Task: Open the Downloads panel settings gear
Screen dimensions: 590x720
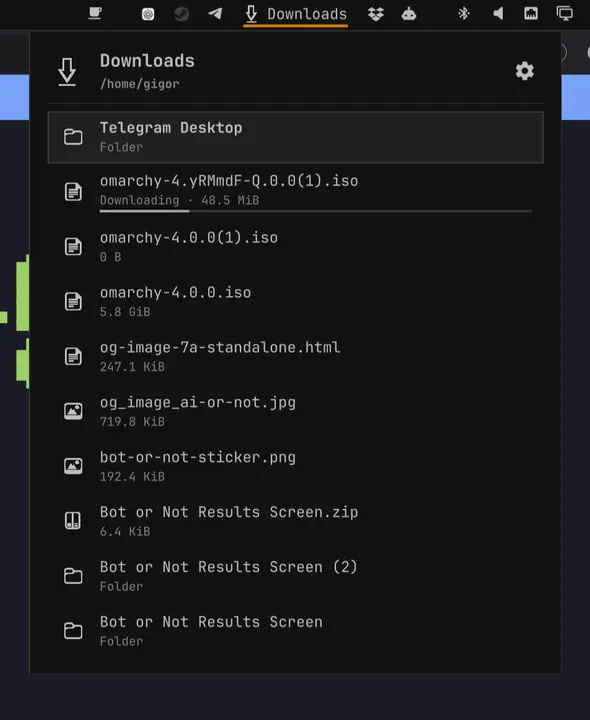Action: [x=524, y=71]
